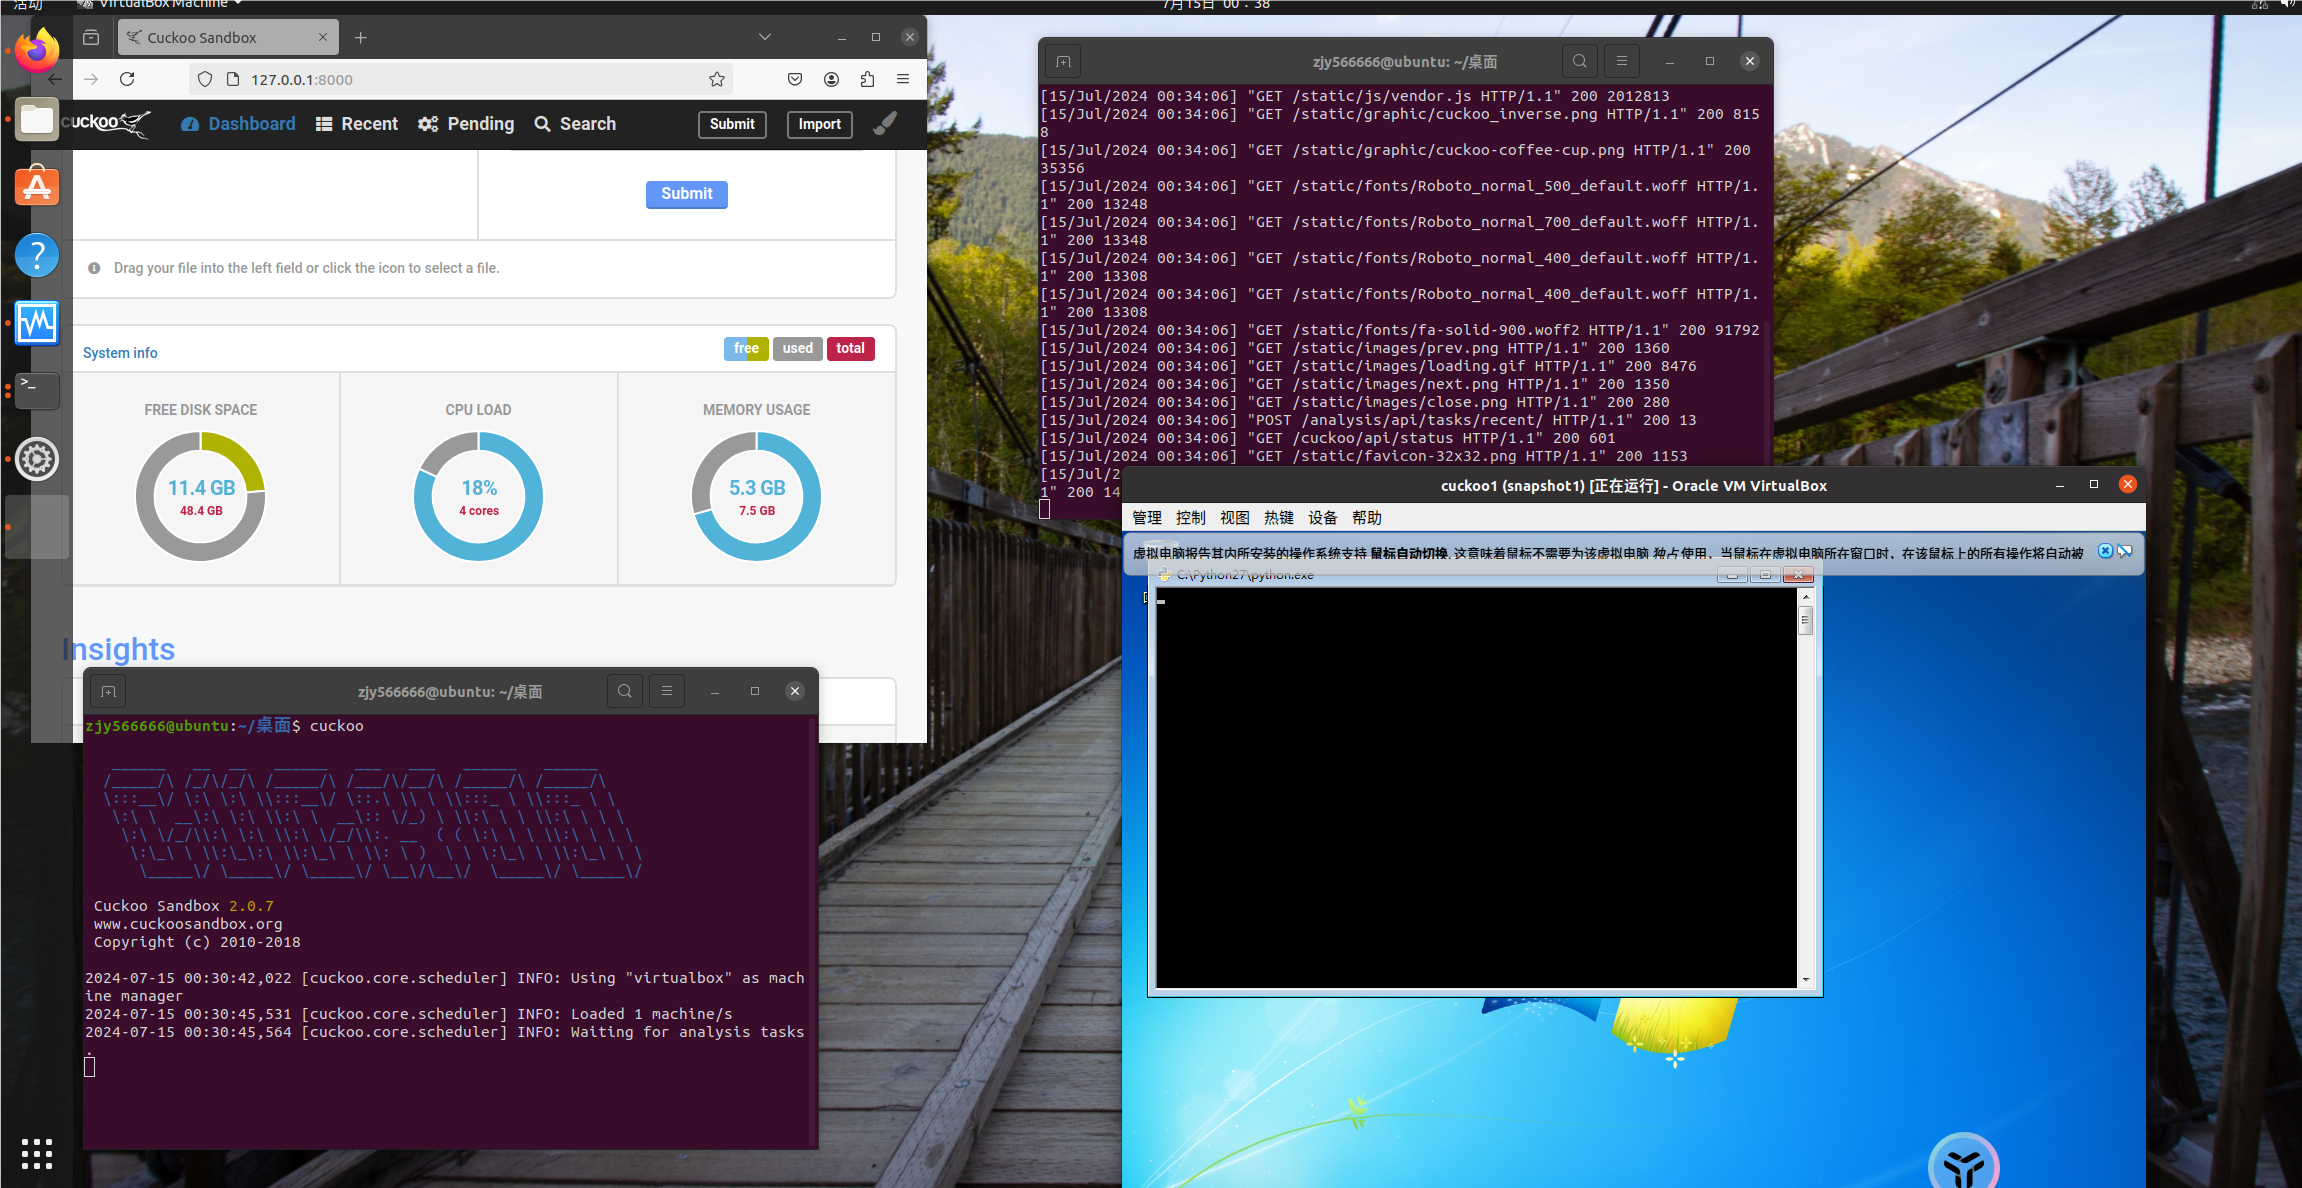Click inside the black python.exe console
2302x1188 pixels.
[x=1477, y=787]
